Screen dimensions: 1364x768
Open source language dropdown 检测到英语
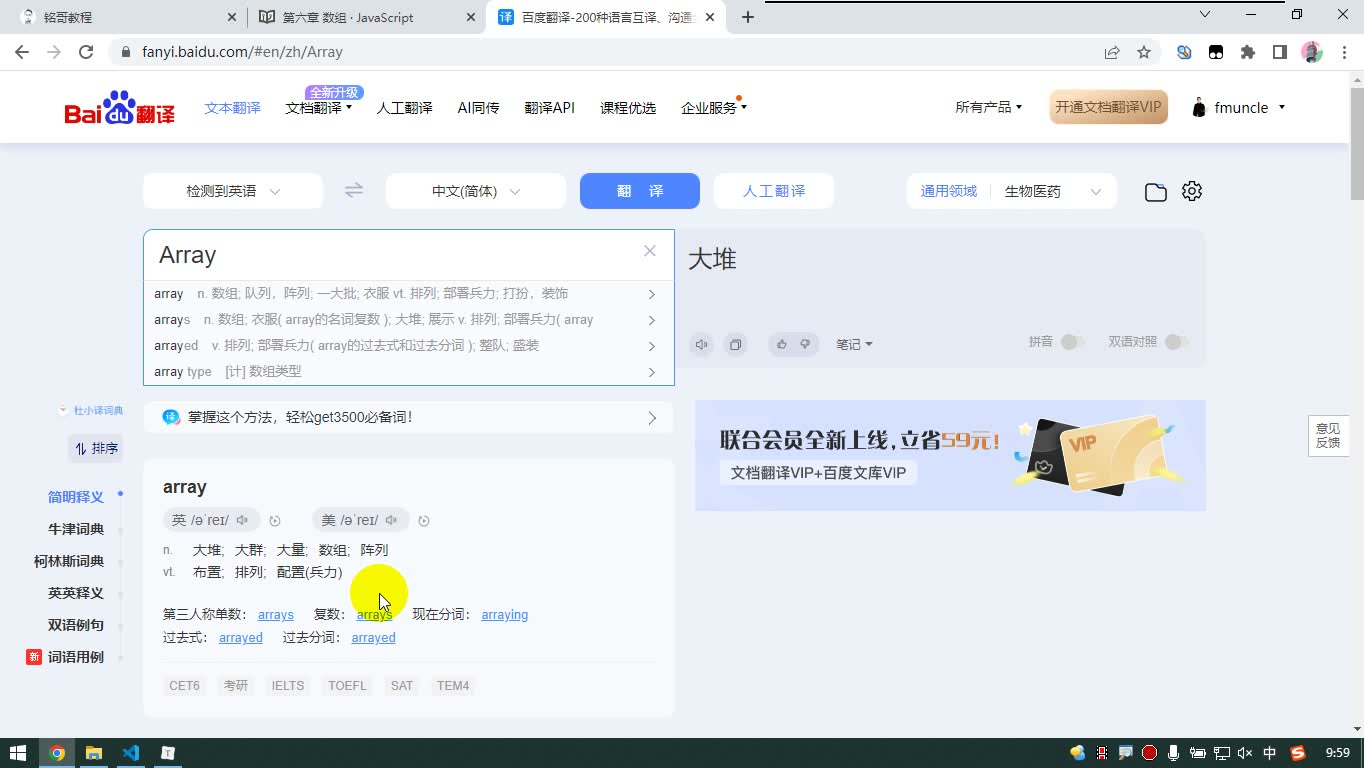tap(233, 191)
